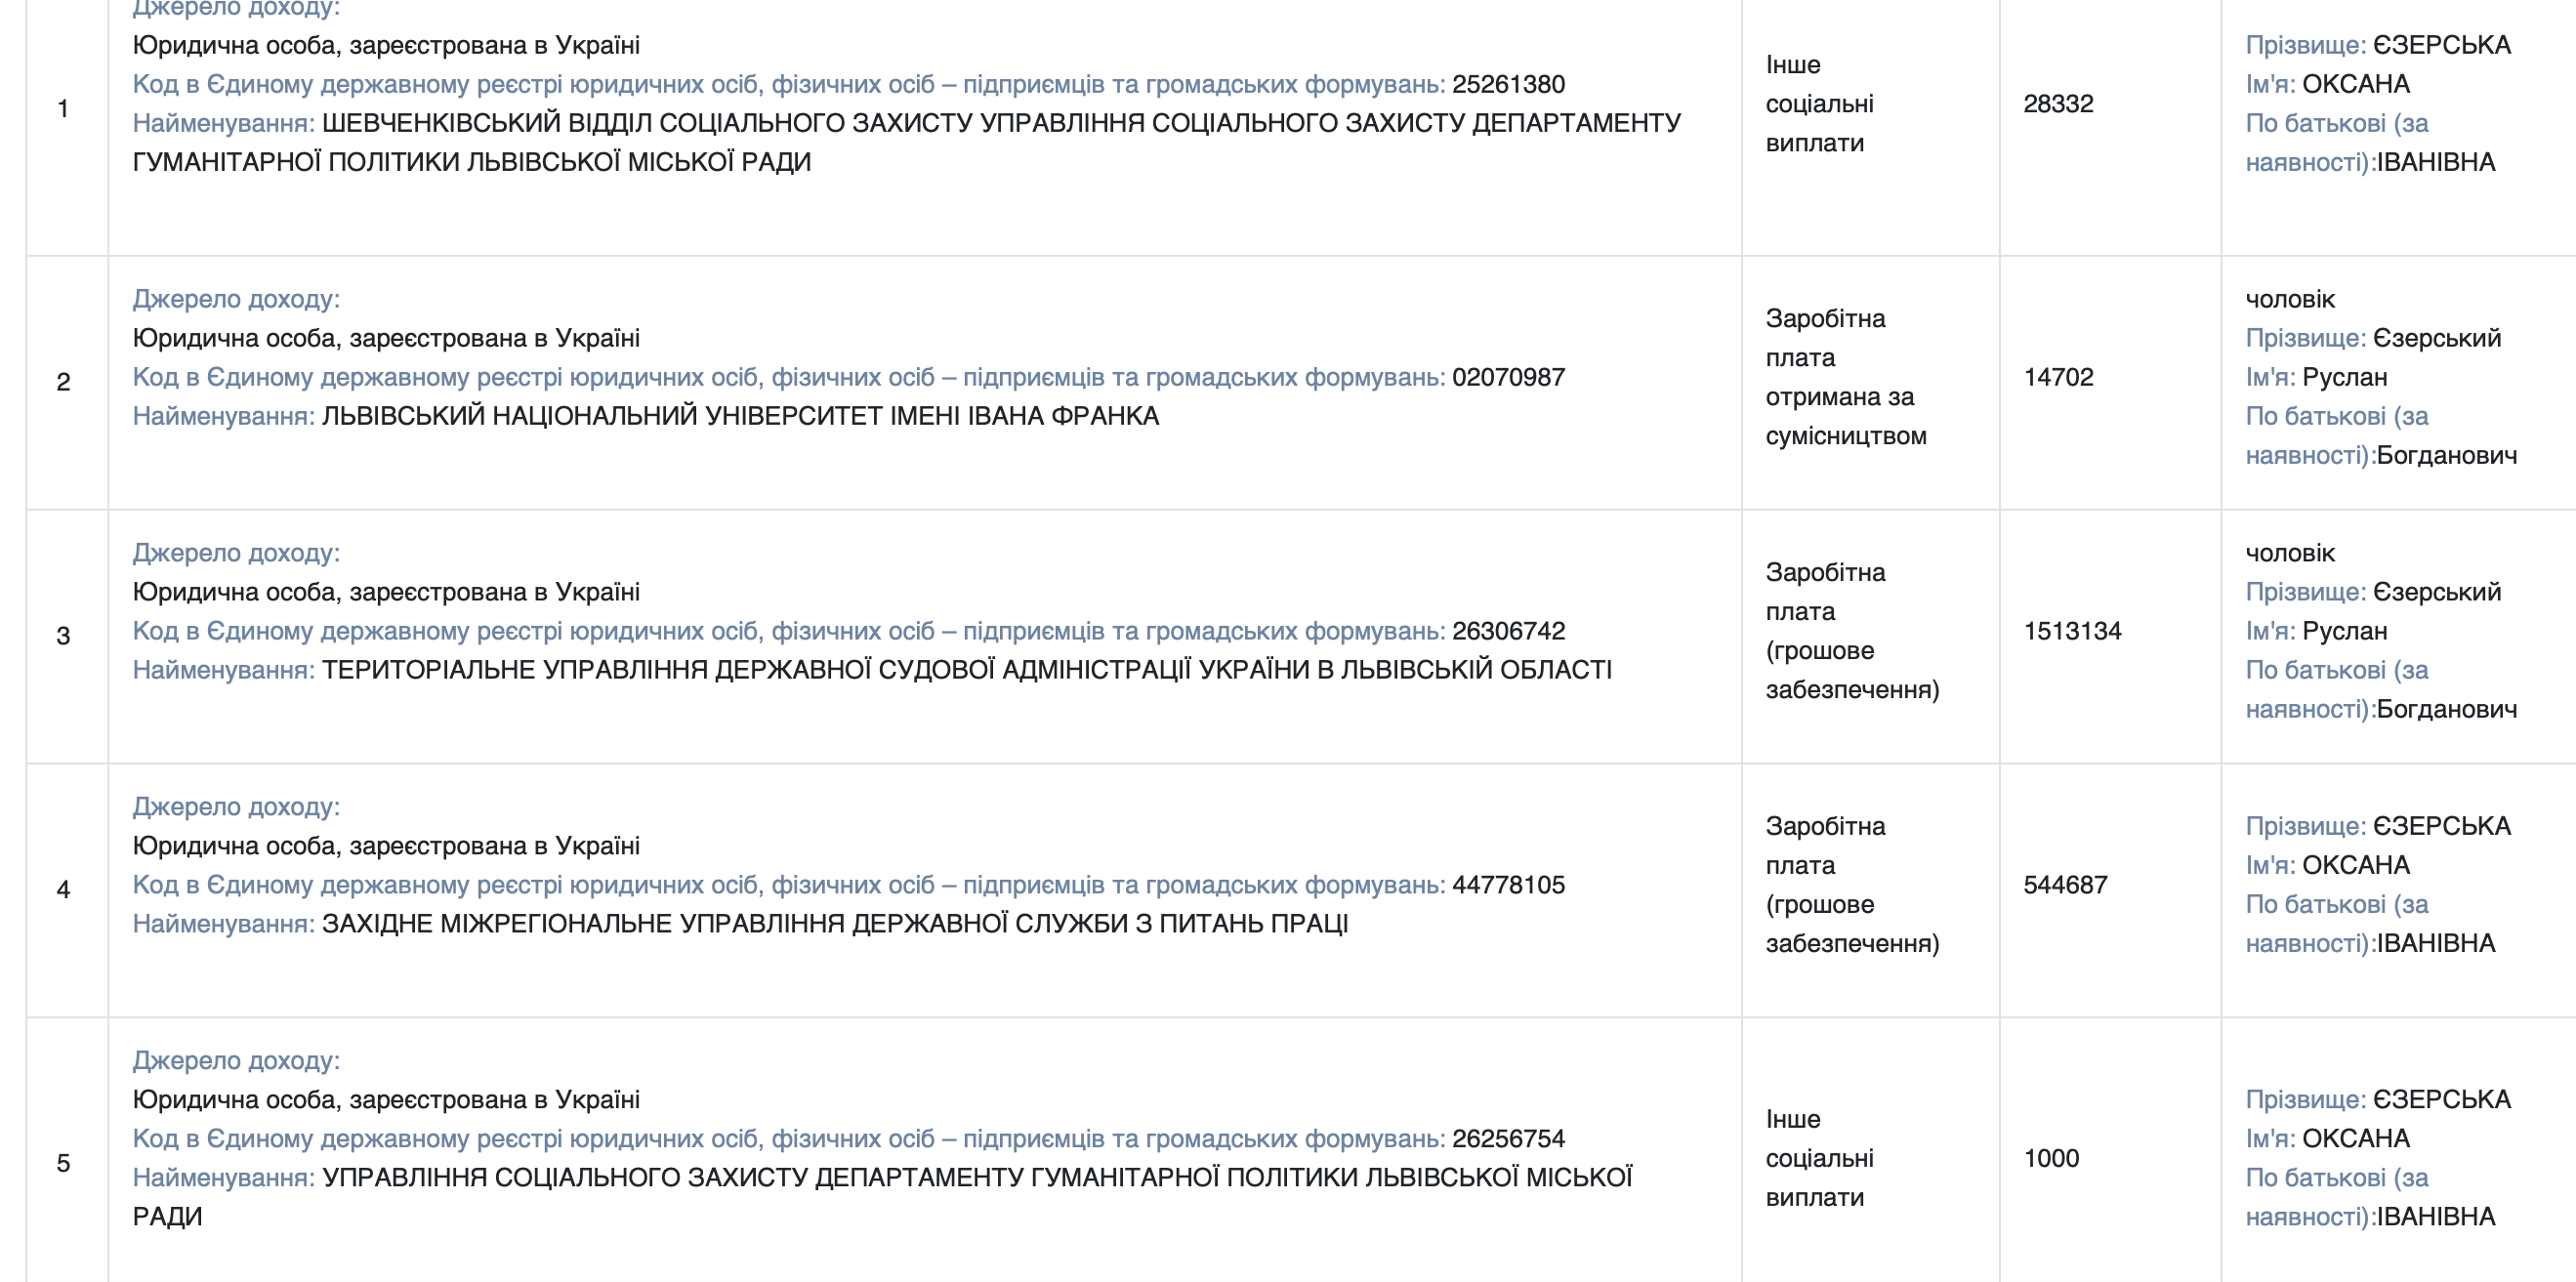This screenshot has height=1282, width=2576.
Task: Click the income amount 14702
Action: (2058, 377)
